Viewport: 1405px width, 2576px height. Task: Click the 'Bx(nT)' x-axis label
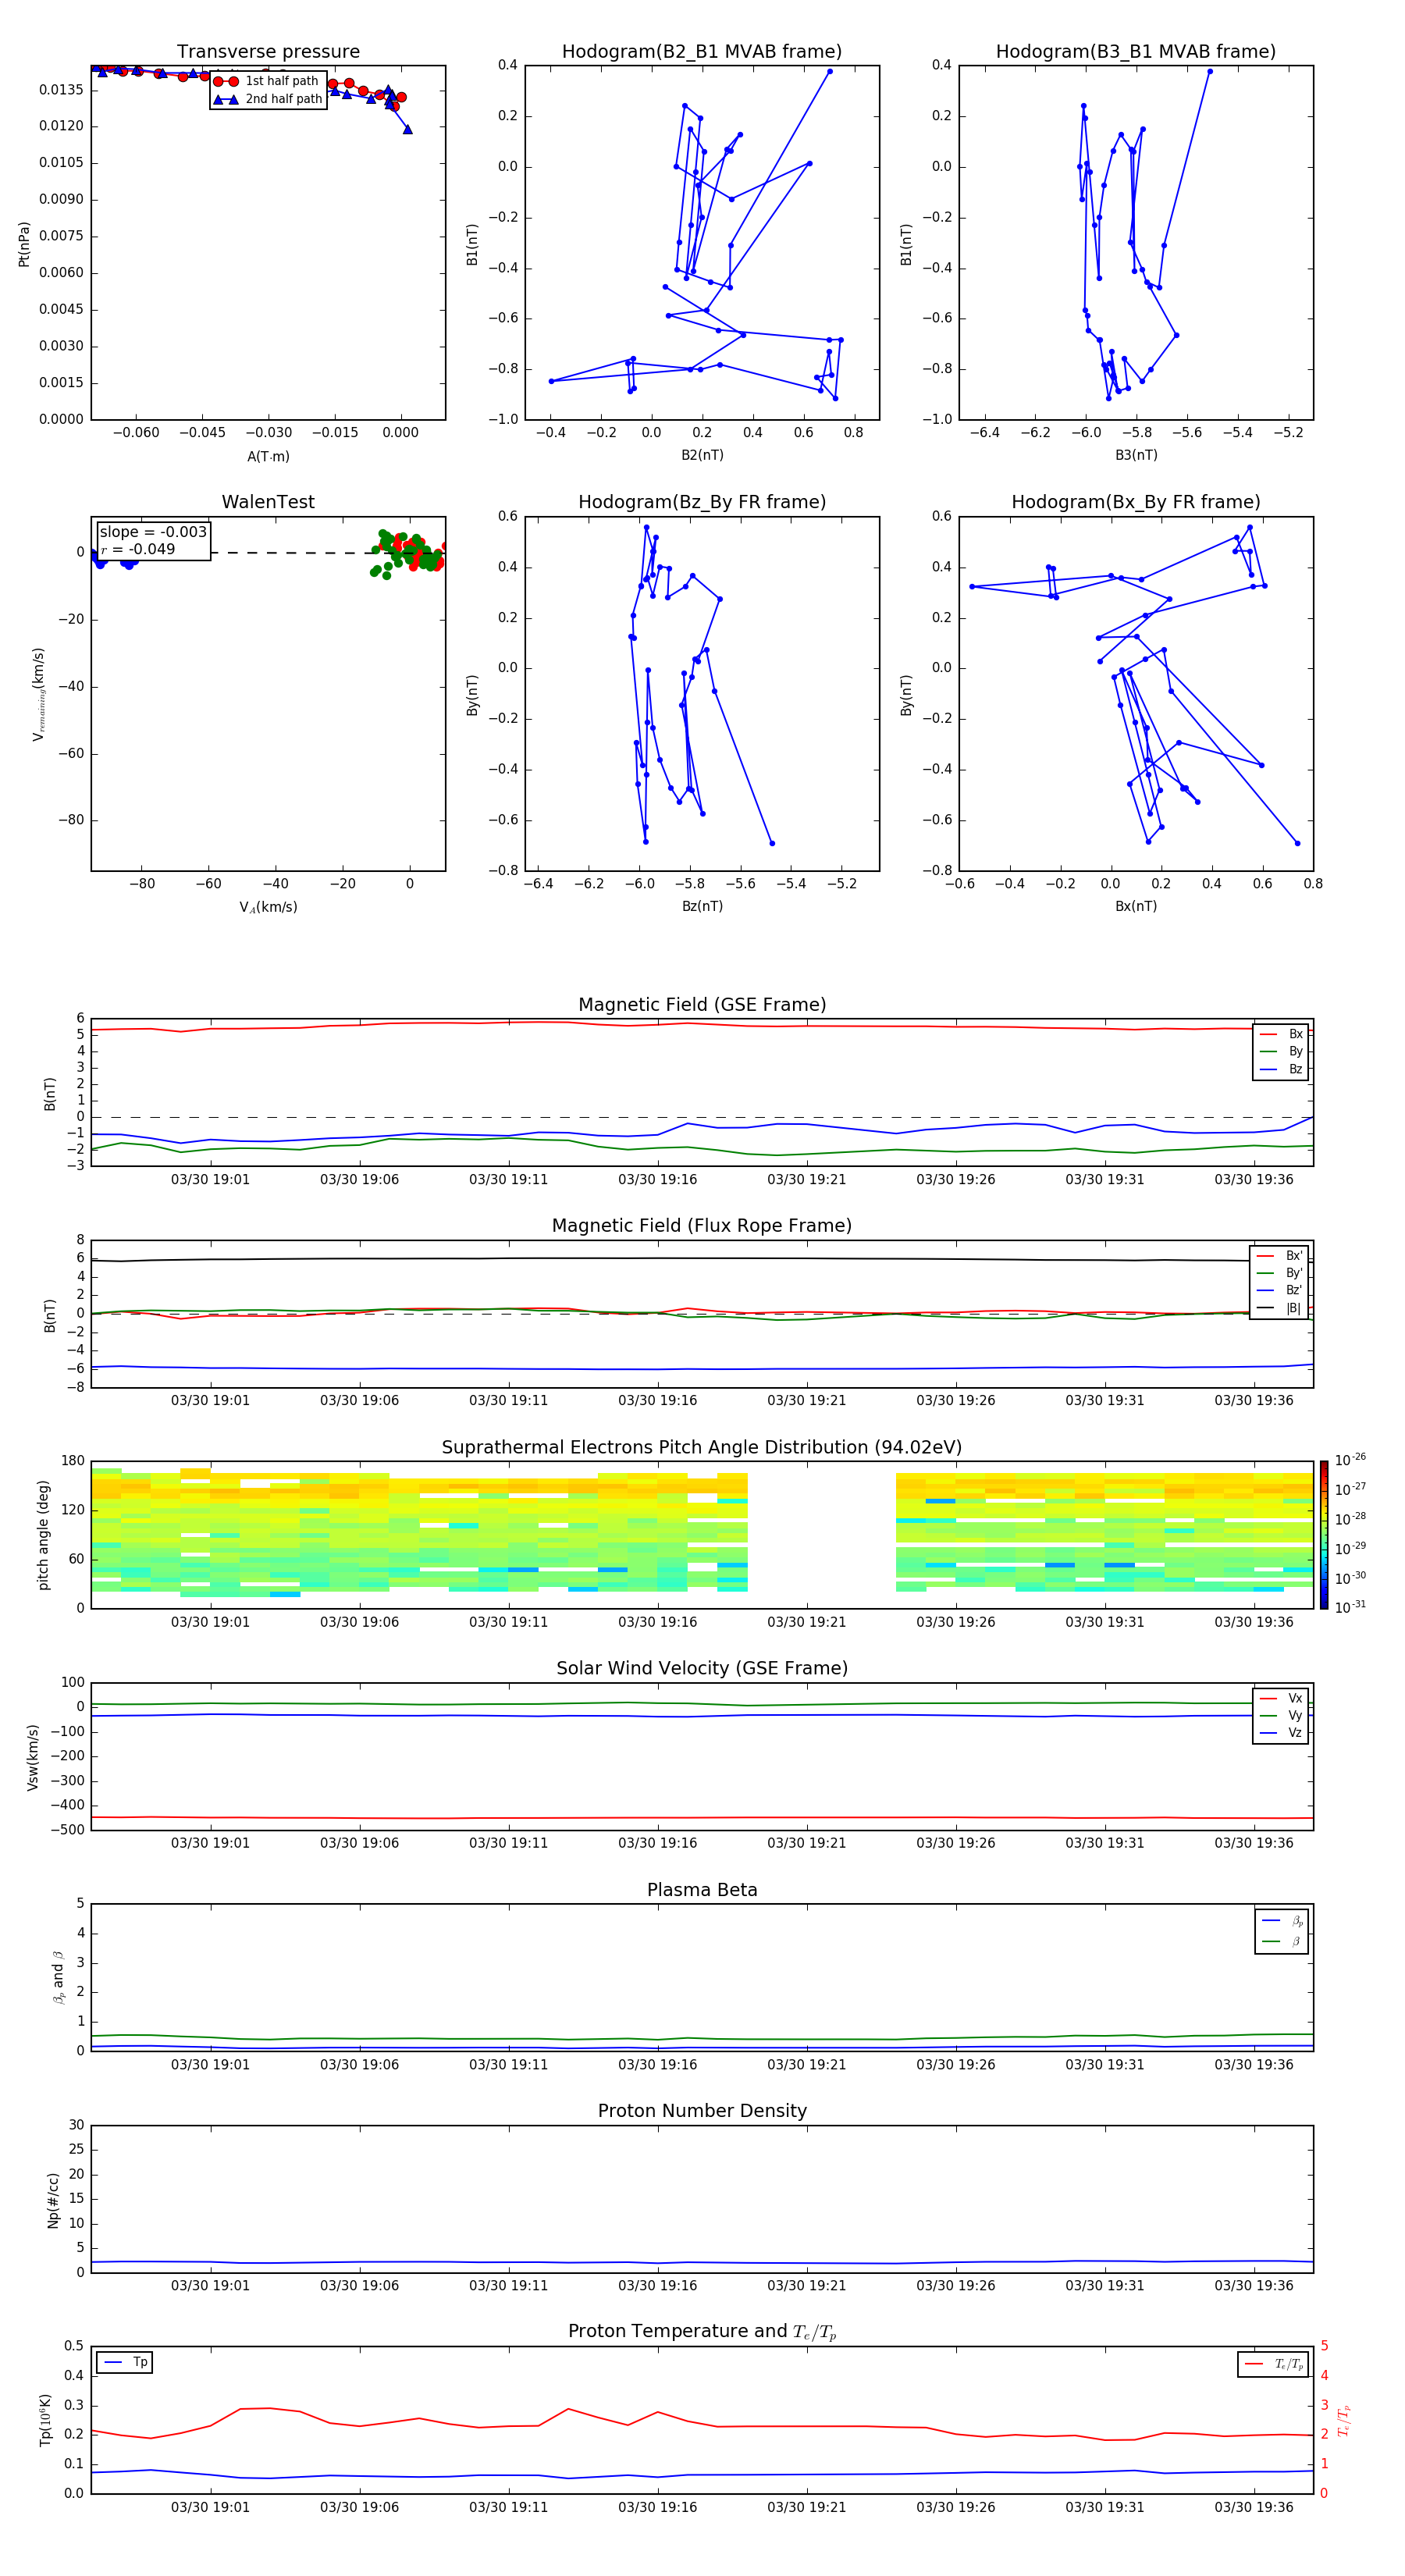click(x=1136, y=906)
